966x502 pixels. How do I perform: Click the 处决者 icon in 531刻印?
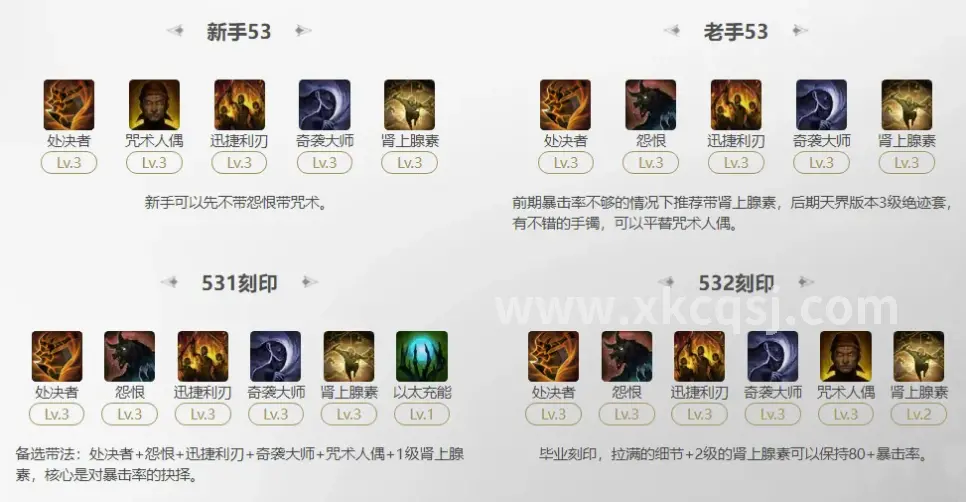pyautogui.click(x=57, y=357)
